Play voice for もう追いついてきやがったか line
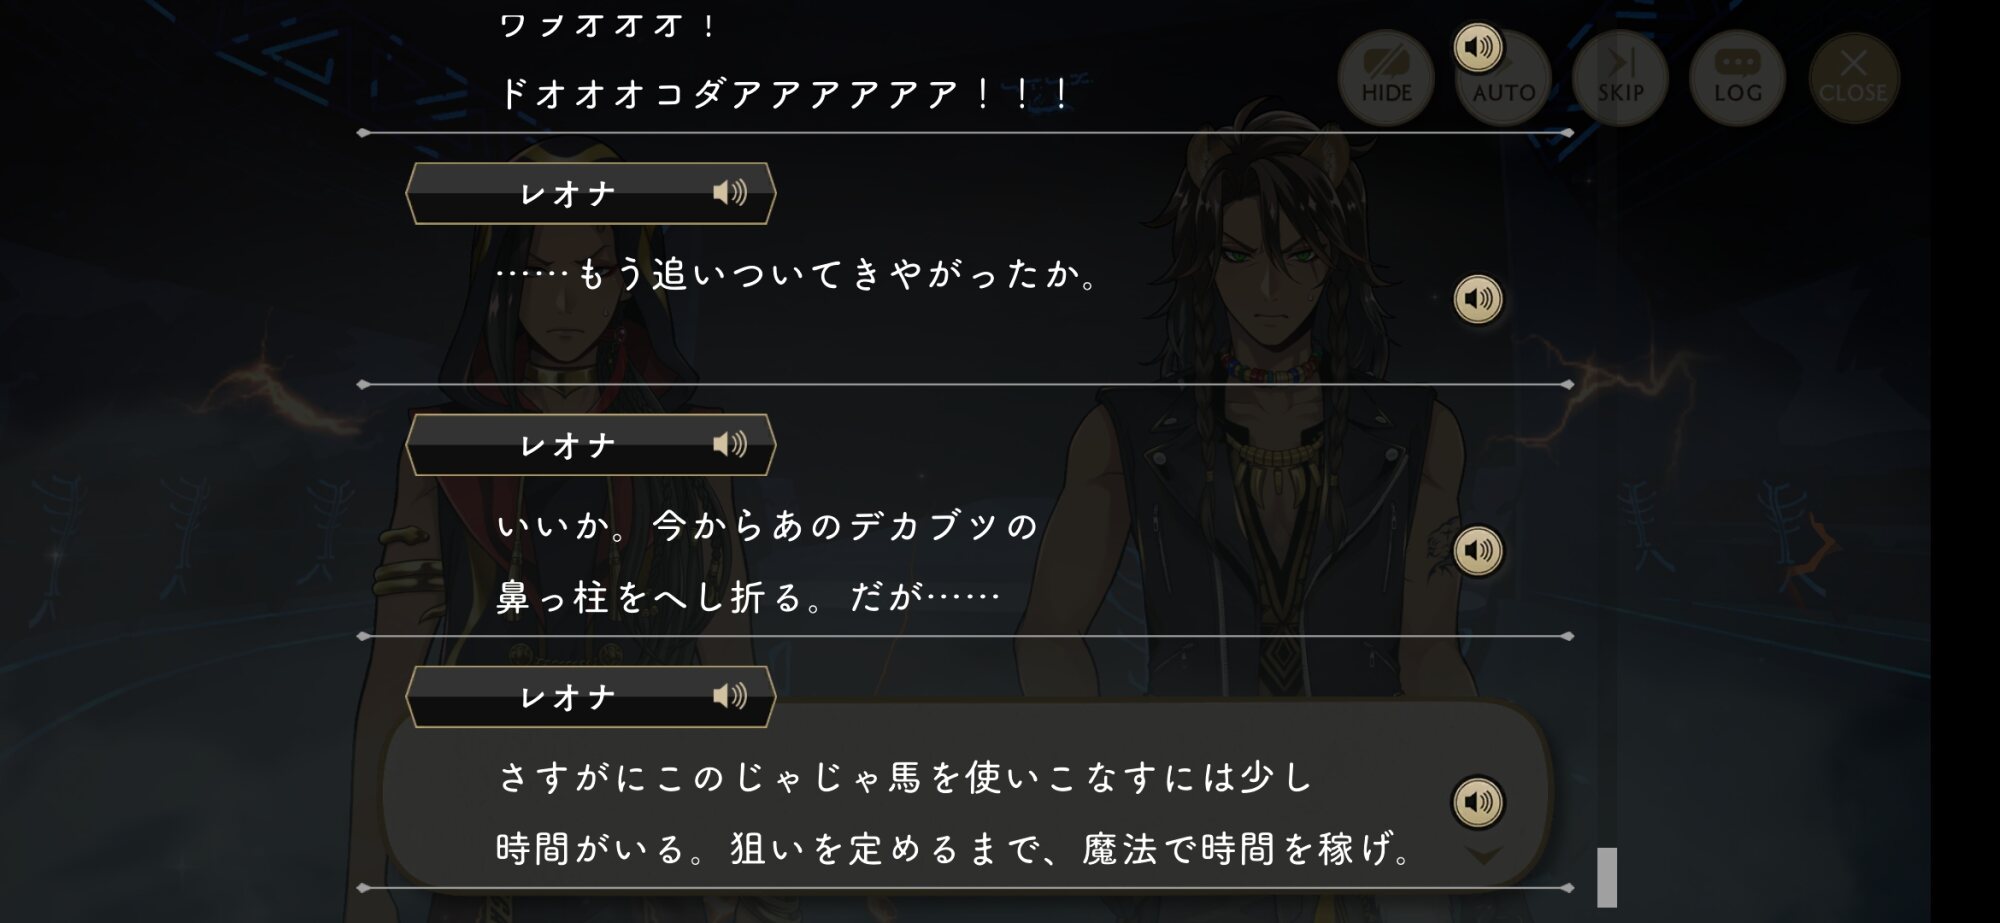 (1478, 299)
